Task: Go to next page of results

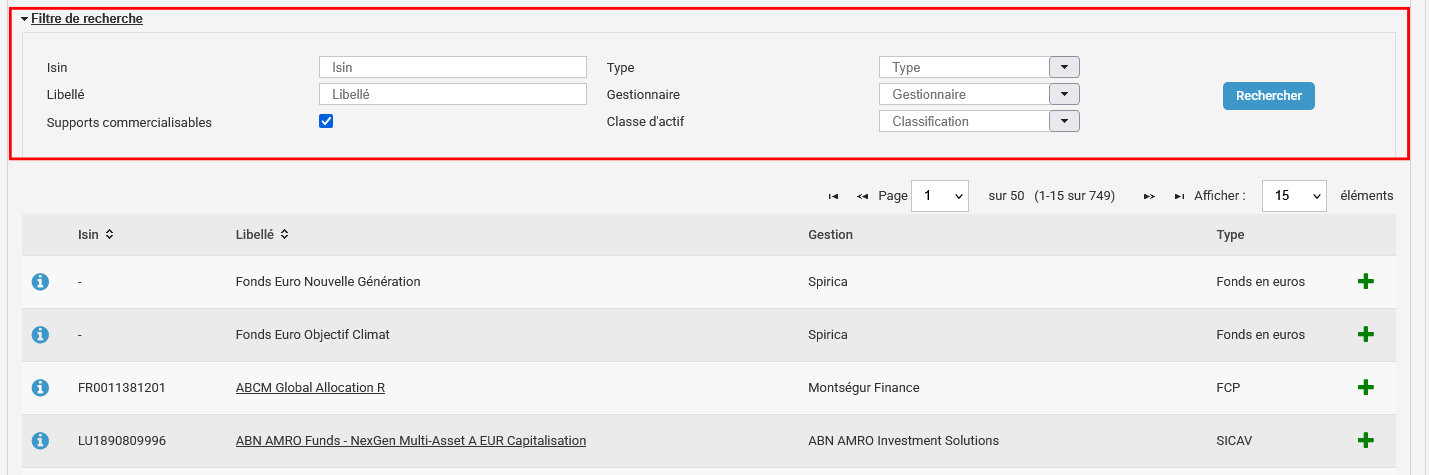Action: [1149, 196]
